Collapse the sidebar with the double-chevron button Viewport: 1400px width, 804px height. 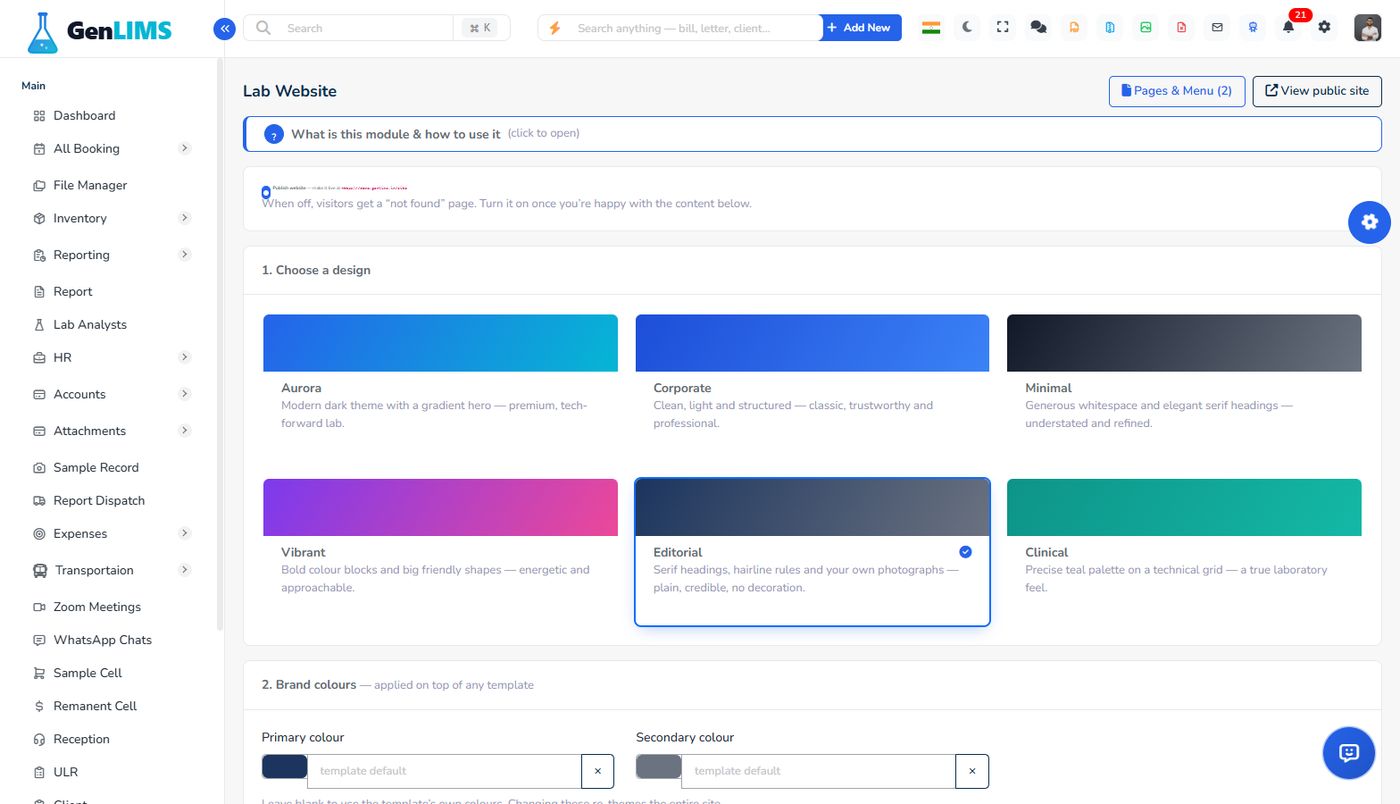224,29
